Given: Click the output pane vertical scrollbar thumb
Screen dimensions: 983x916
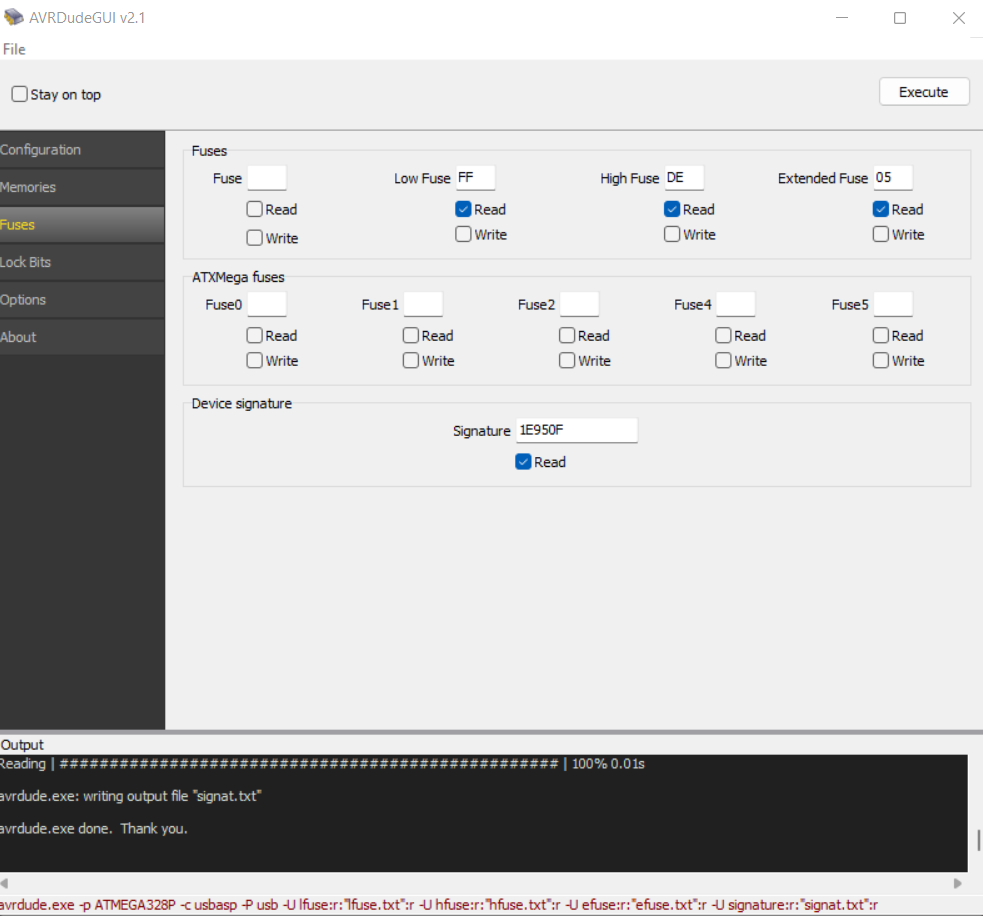Looking at the screenshot, I should tap(978, 840).
